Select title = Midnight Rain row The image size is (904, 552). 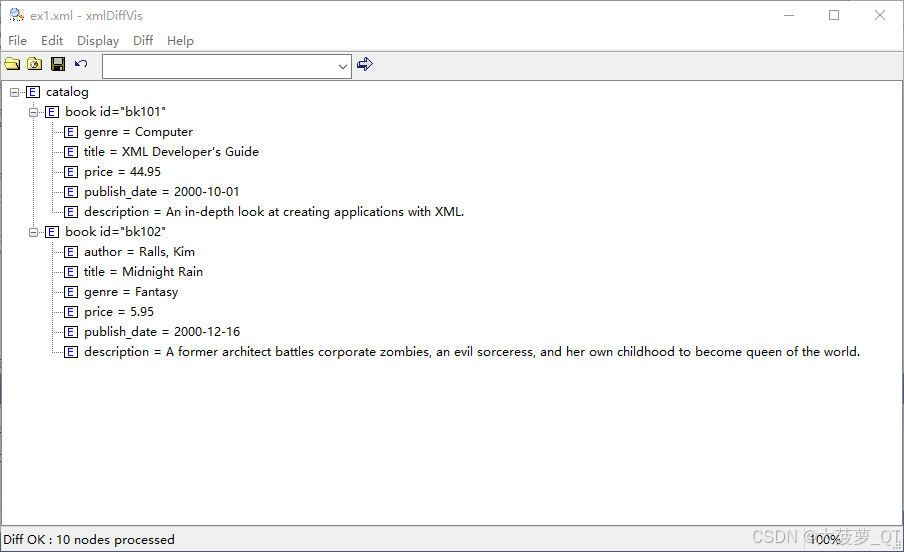[144, 272]
